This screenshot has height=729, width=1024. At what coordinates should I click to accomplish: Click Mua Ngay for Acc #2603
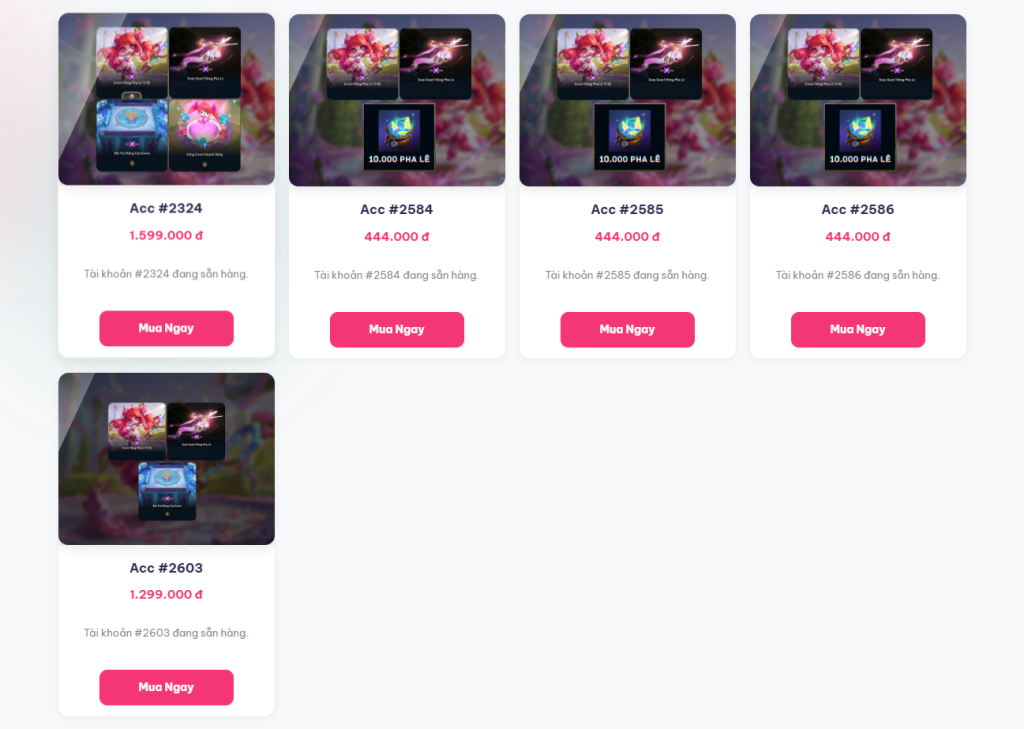click(x=166, y=687)
